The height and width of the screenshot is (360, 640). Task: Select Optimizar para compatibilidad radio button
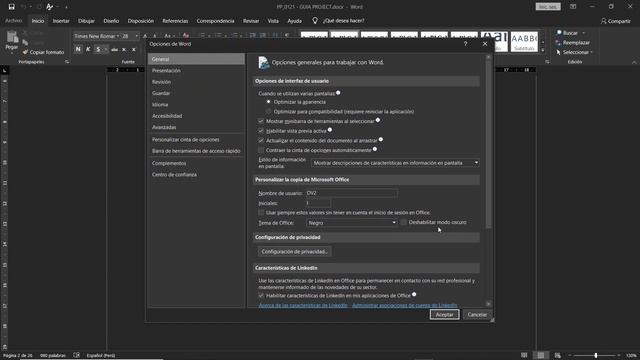click(268, 111)
